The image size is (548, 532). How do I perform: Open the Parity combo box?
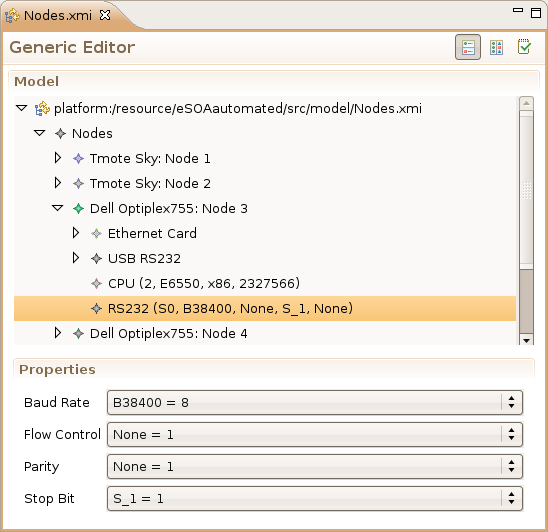(x=315, y=466)
